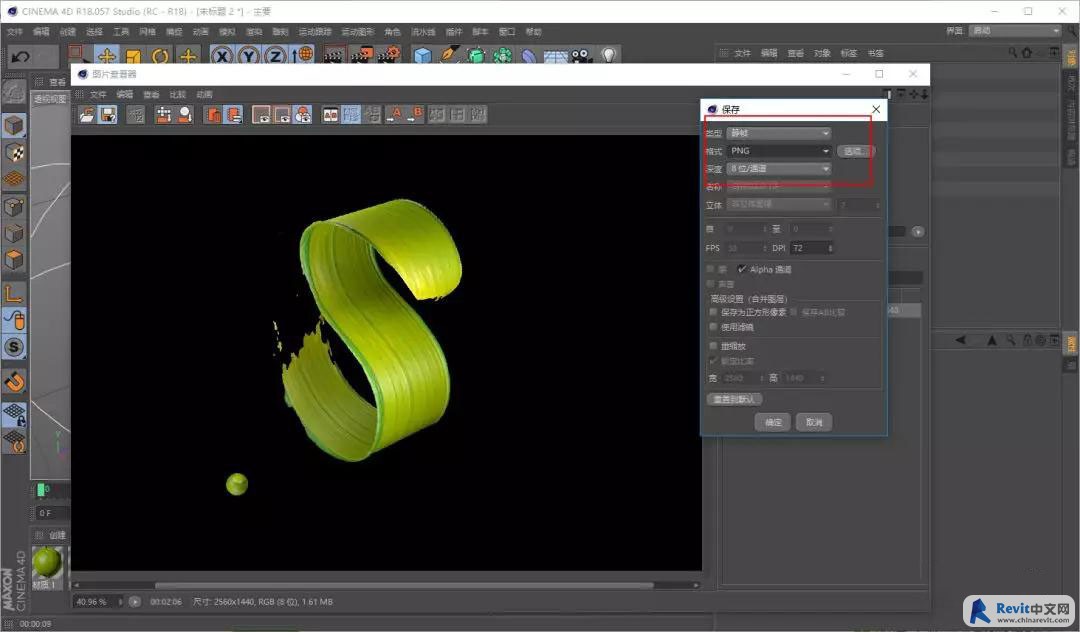Viewport: 1080px width, 632px height.
Task: Toggle the resize checkbox in Save dialog
Action: [x=713, y=346]
